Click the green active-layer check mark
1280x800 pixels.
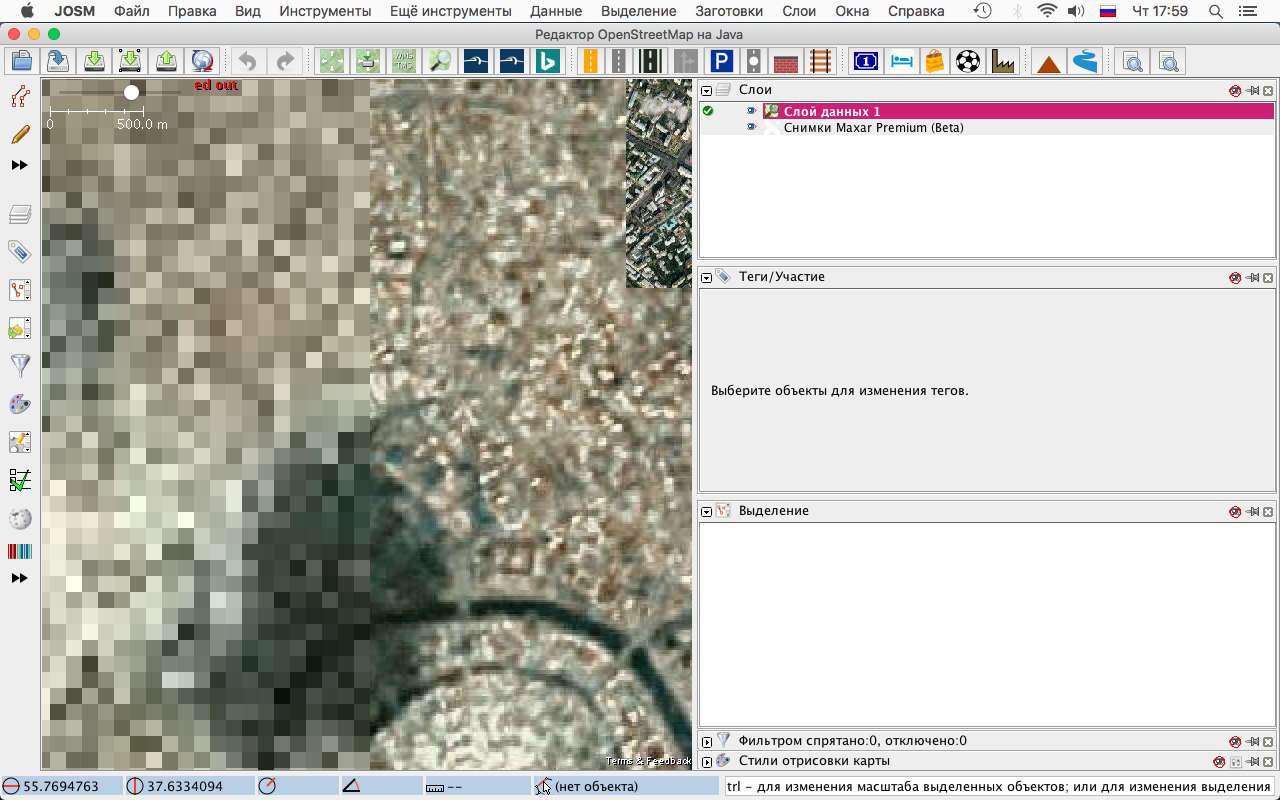tap(708, 111)
